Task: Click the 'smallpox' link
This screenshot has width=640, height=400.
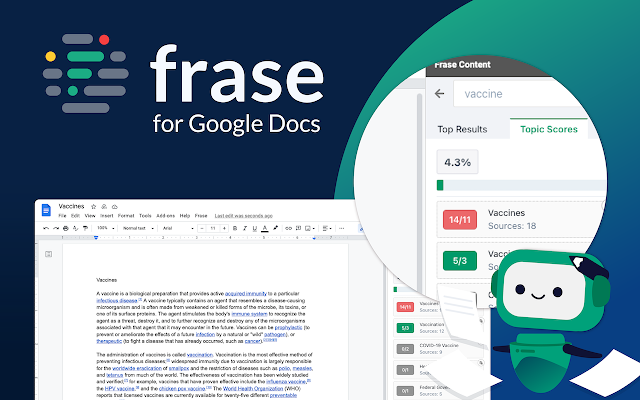Action: point(179,368)
